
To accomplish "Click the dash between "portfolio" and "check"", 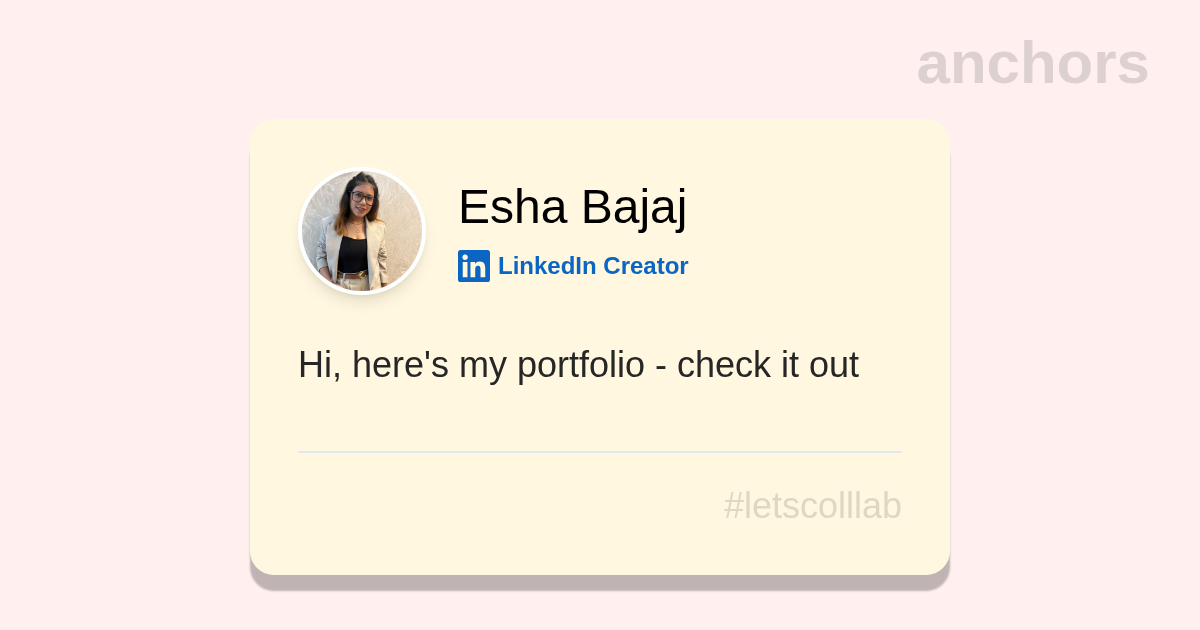I will point(661,367).
